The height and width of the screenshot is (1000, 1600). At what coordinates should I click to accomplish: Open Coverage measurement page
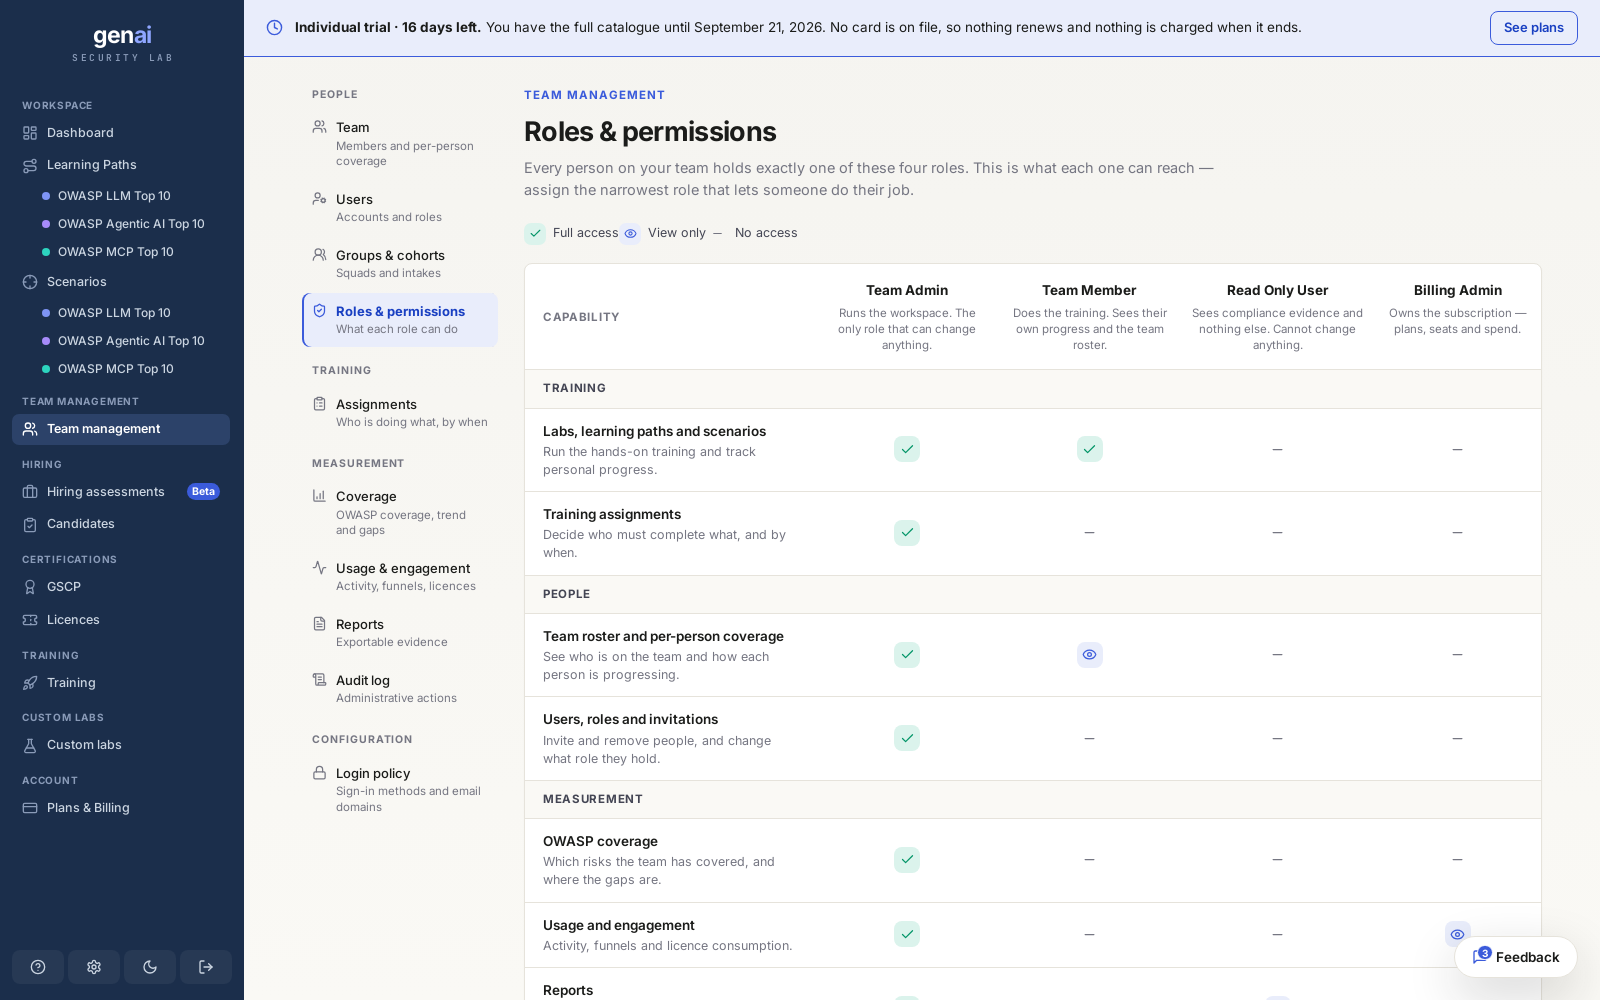click(x=400, y=512)
